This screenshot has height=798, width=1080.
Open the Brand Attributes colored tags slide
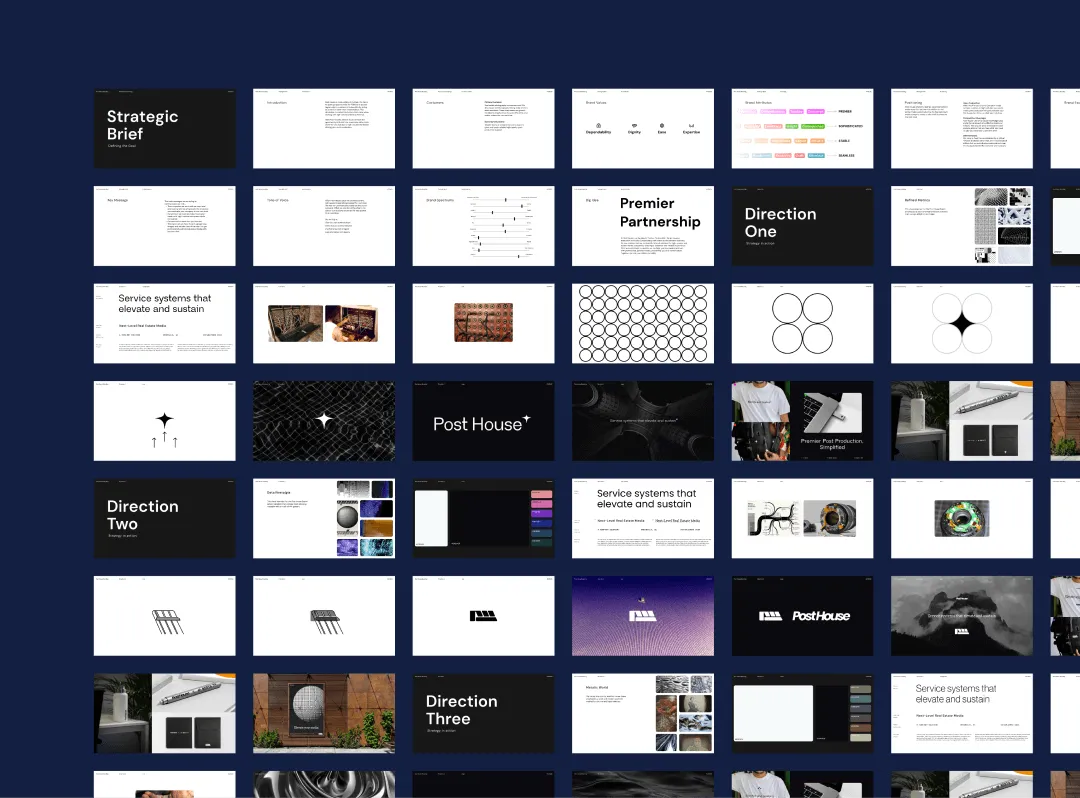[802, 128]
